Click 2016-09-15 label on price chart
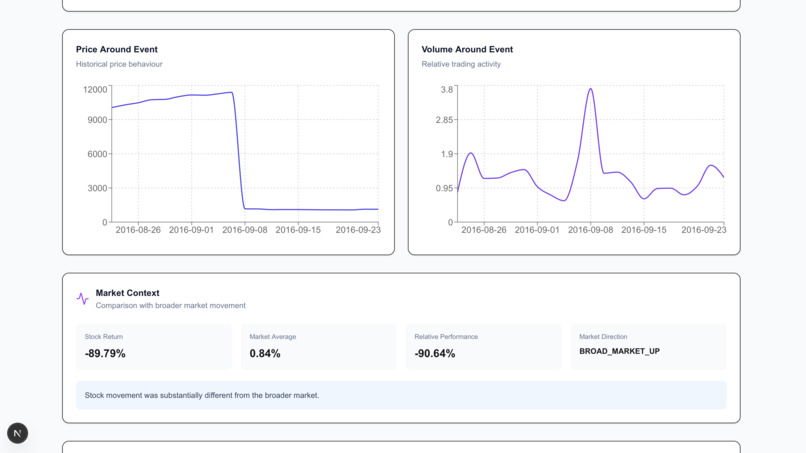This screenshot has width=806, height=453. click(298, 230)
